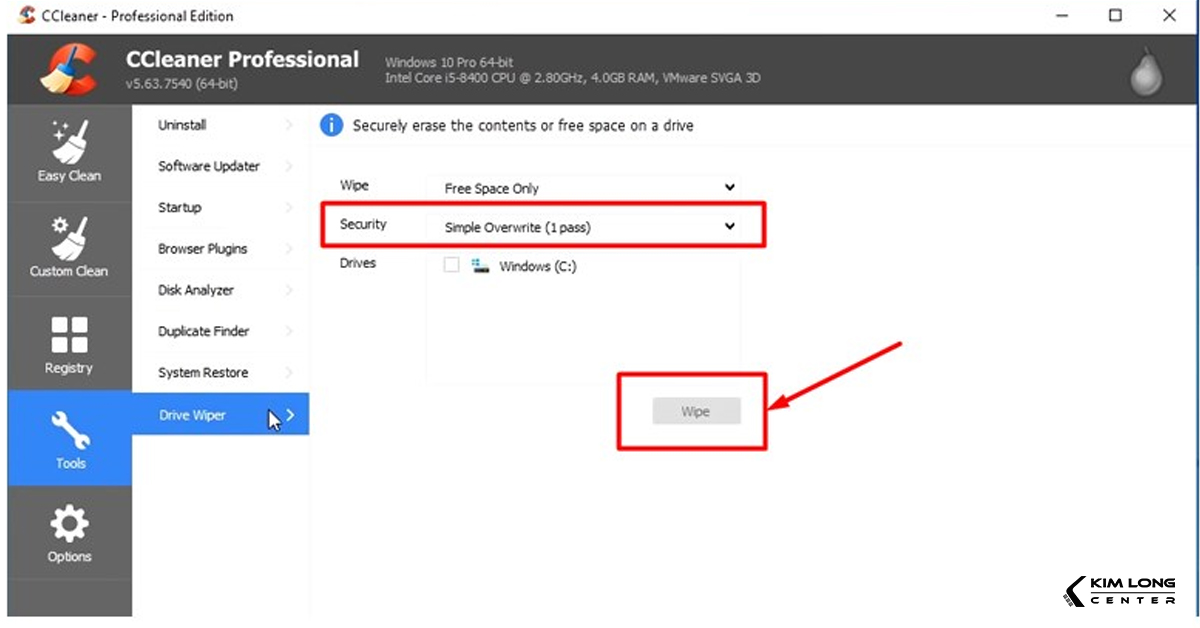Open the Uninstall tools section
Image resolution: width=1200 pixels, height=628 pixels.
(x=183, y=125)
